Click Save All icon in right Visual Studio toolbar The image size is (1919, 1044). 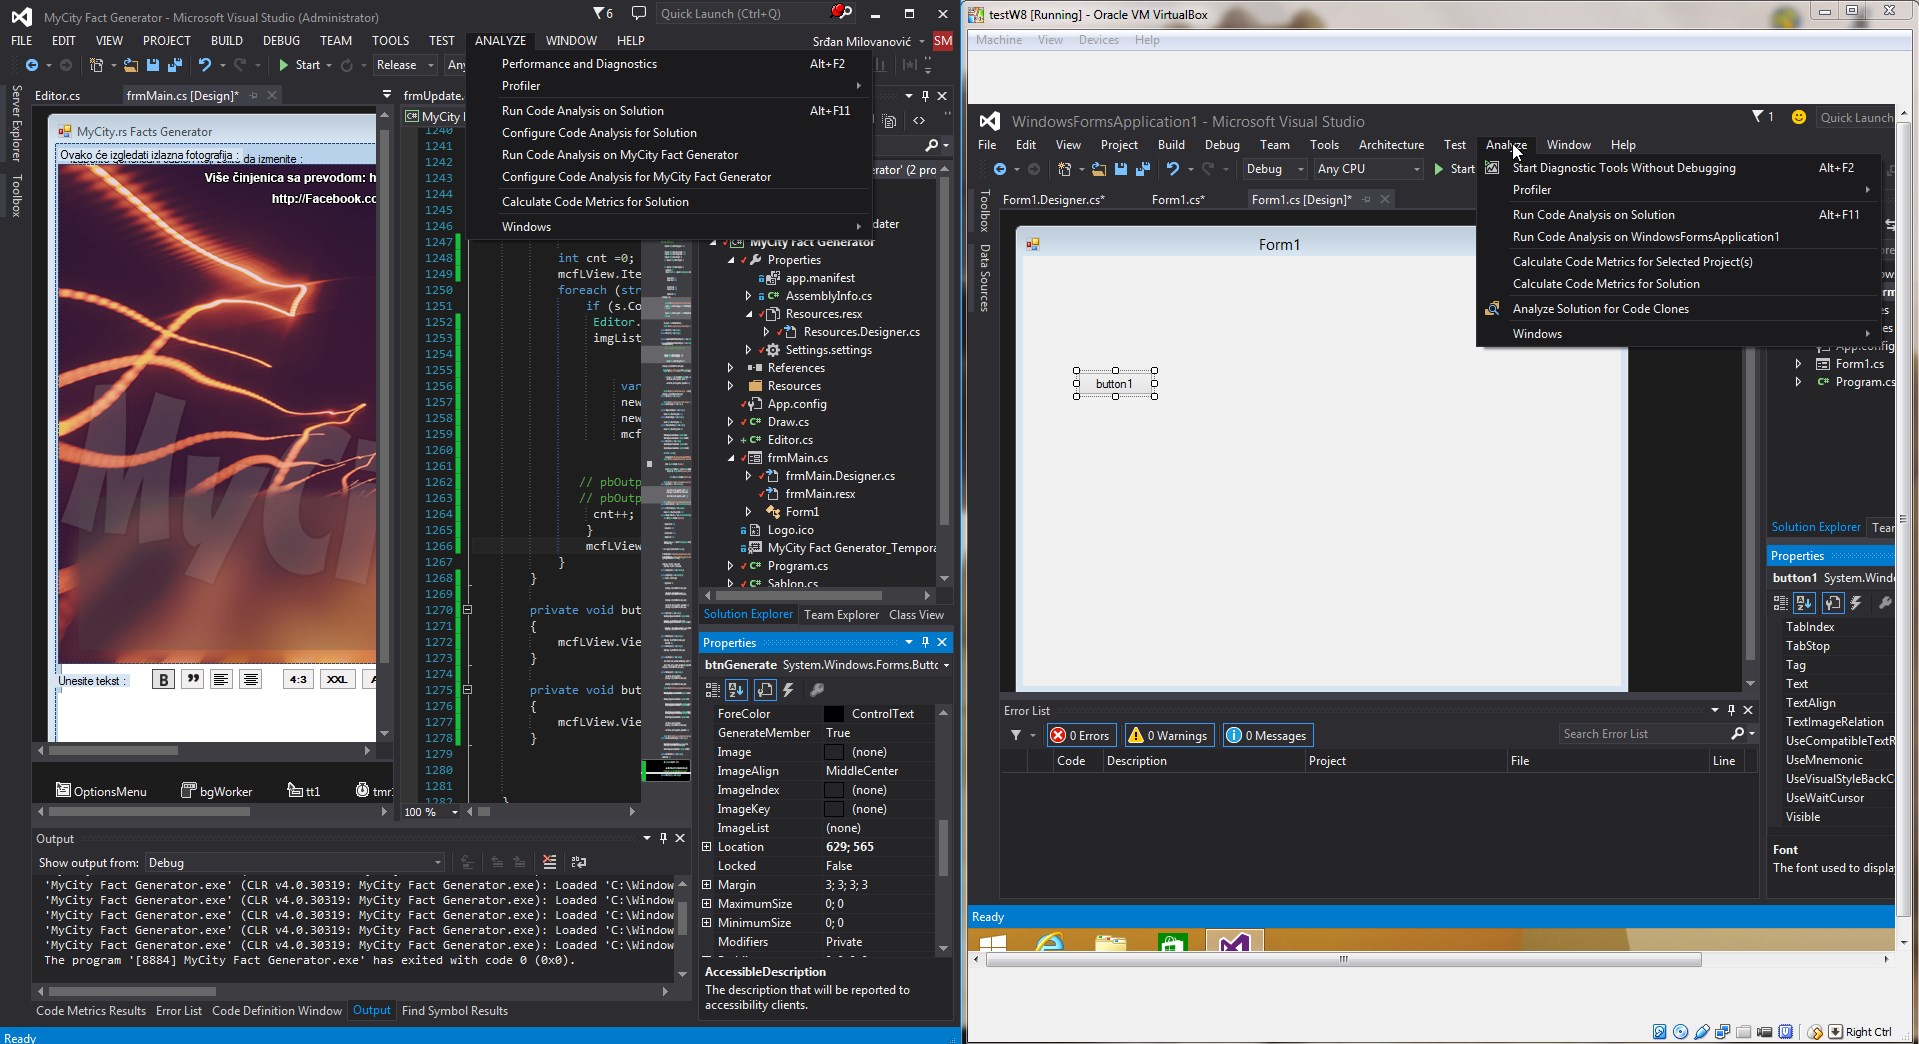[x=1142, y=169]
